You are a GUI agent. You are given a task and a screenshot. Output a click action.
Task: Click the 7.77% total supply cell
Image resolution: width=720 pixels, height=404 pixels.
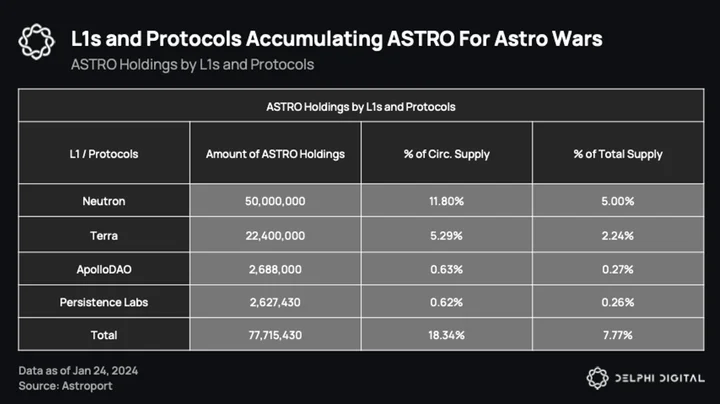click(618, 335)
